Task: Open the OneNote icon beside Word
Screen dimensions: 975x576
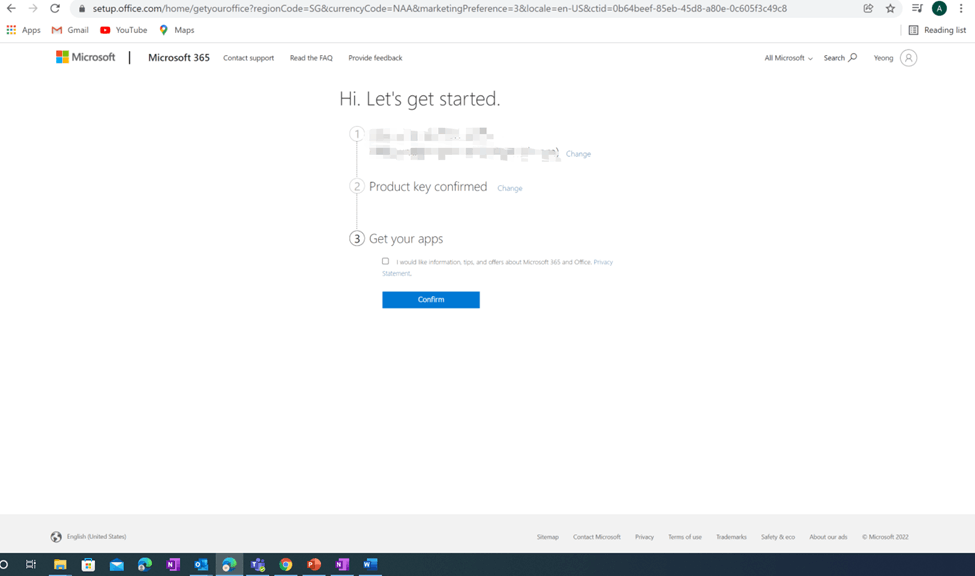Action: tap(342, 565)
